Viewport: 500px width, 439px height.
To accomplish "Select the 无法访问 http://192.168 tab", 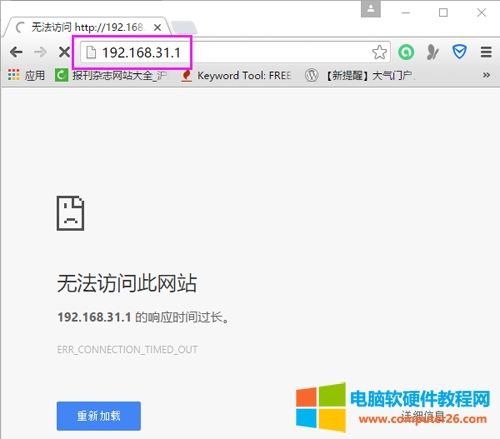I will click(87, 27).
